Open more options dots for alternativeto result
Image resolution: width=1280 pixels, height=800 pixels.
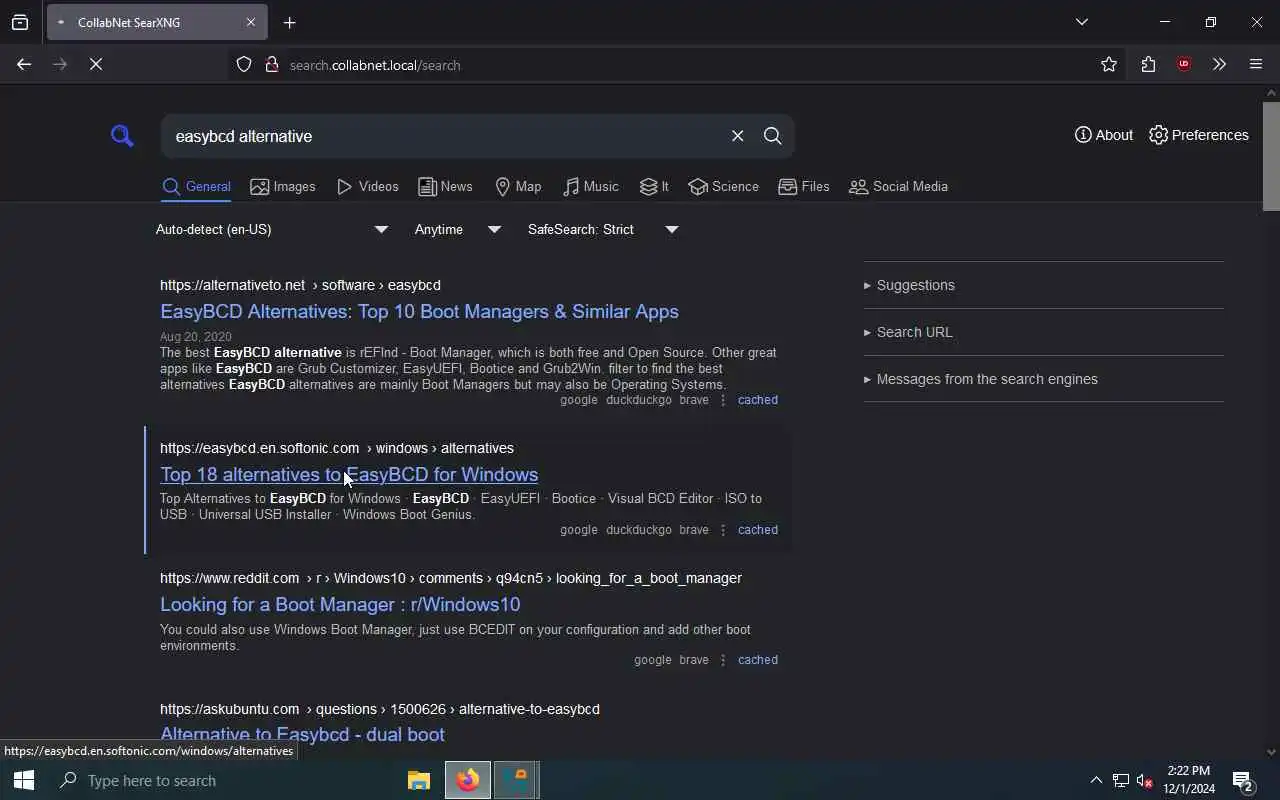[x=723, y=400]
